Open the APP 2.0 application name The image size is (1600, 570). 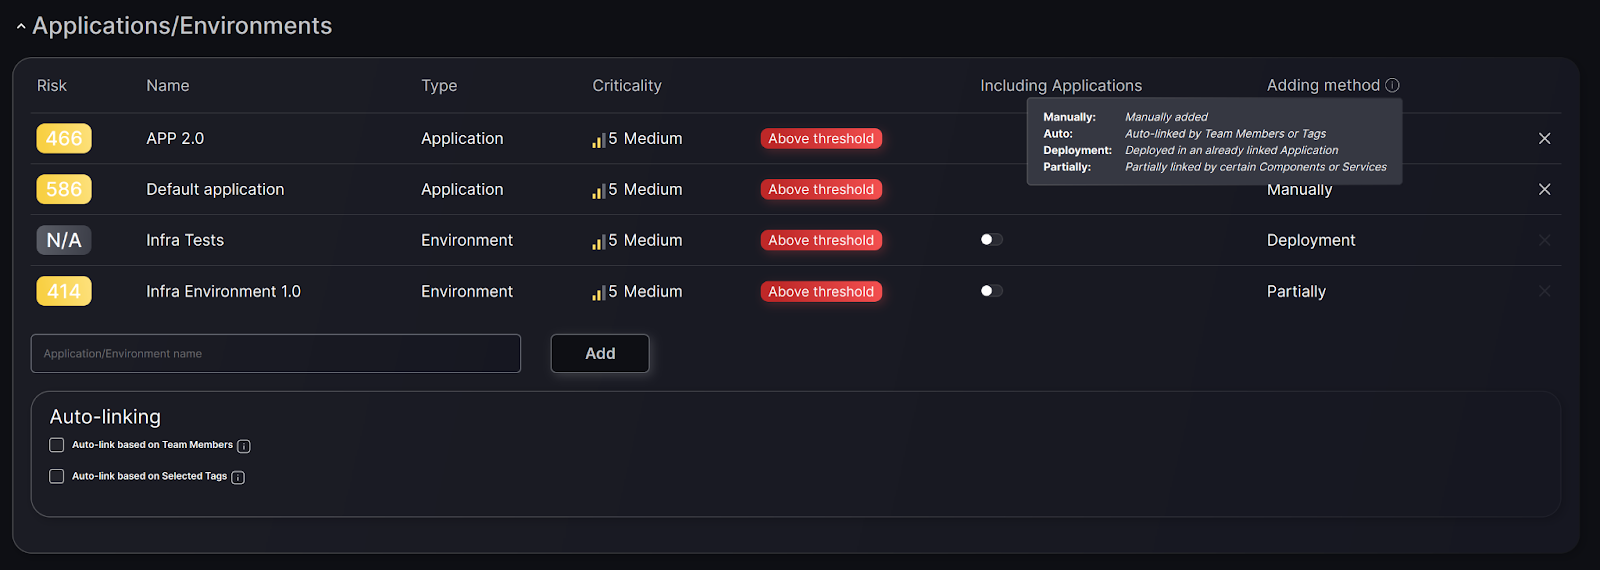click(175, 138)
